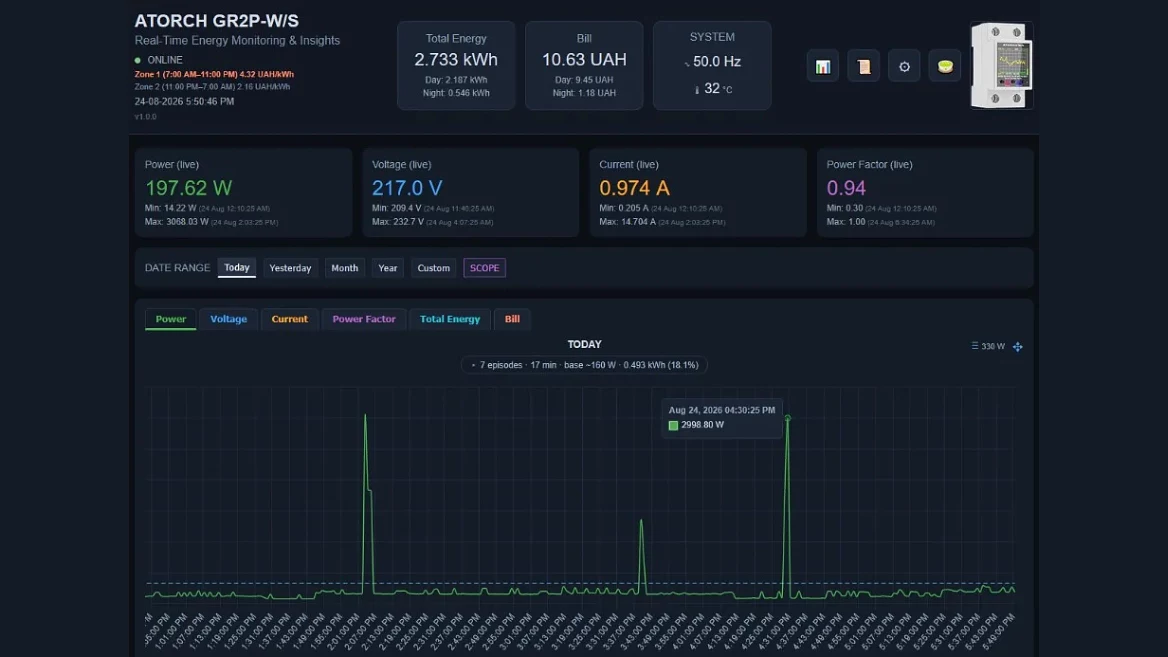Click the TODAY chart heading
This screenshot has height=657, width=1168.
click(x=584, y=344)
